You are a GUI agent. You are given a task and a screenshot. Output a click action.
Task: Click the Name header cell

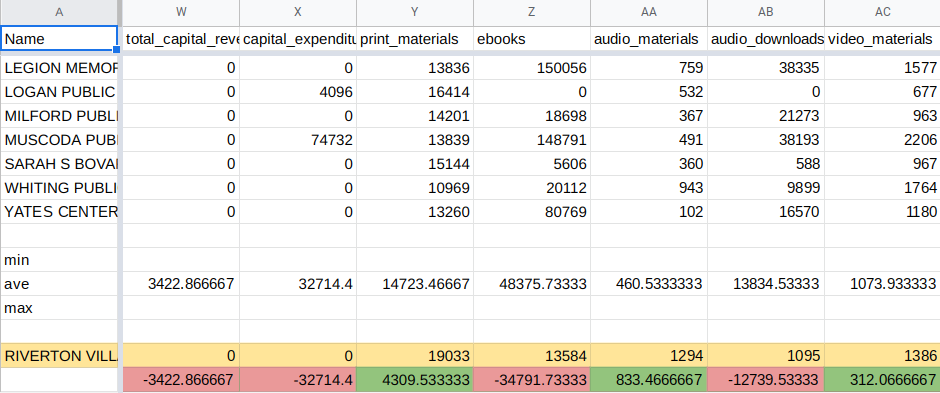[59, 39]
